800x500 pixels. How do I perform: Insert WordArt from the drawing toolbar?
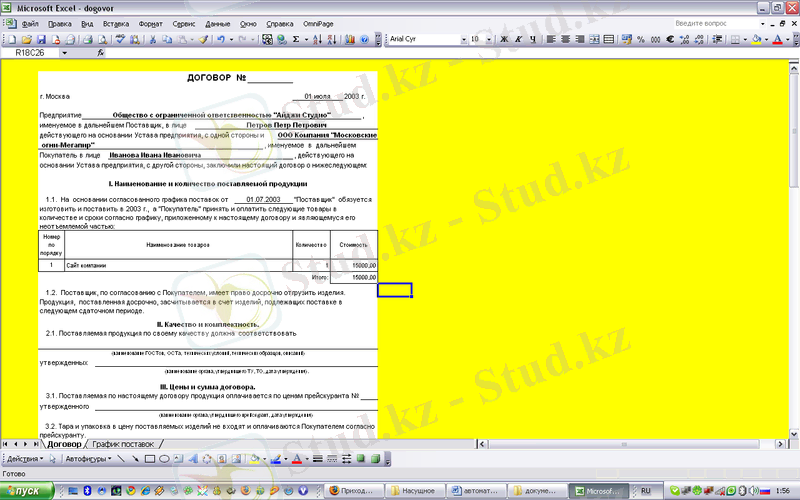193,459
